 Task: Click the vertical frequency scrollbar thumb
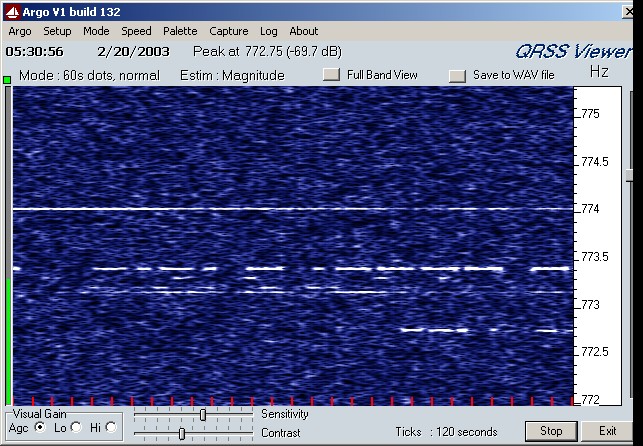click(x=629, y=175)
